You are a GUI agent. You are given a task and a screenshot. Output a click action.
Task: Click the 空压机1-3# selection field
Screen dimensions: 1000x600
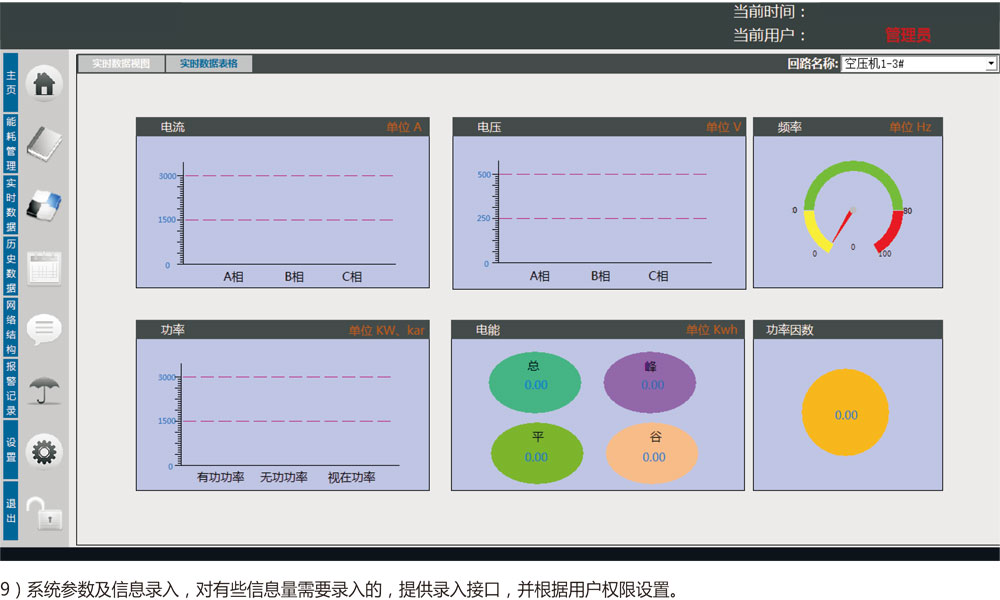[x=912, y=64]
